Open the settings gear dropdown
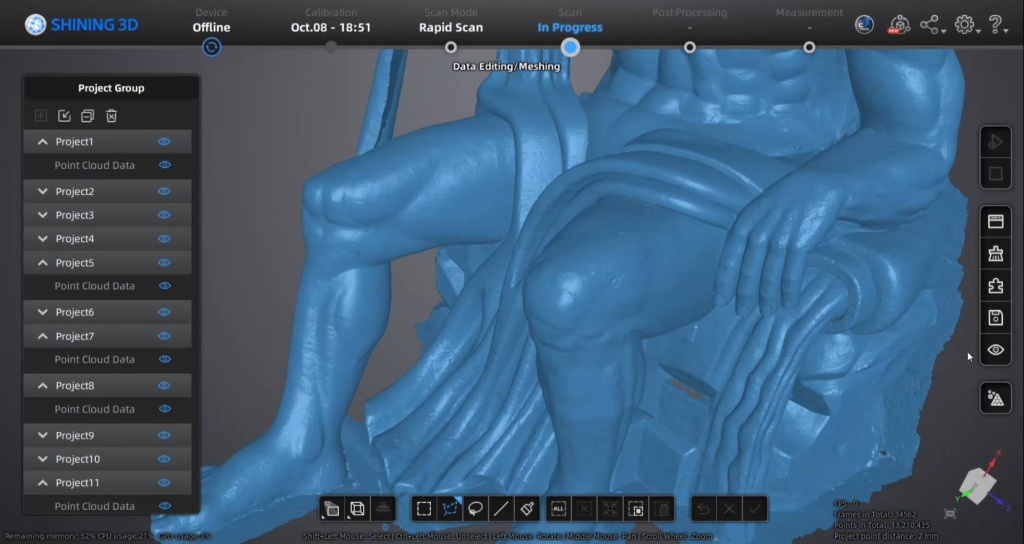The width and height of the screenshot is (1024, 544). (967, 25)
